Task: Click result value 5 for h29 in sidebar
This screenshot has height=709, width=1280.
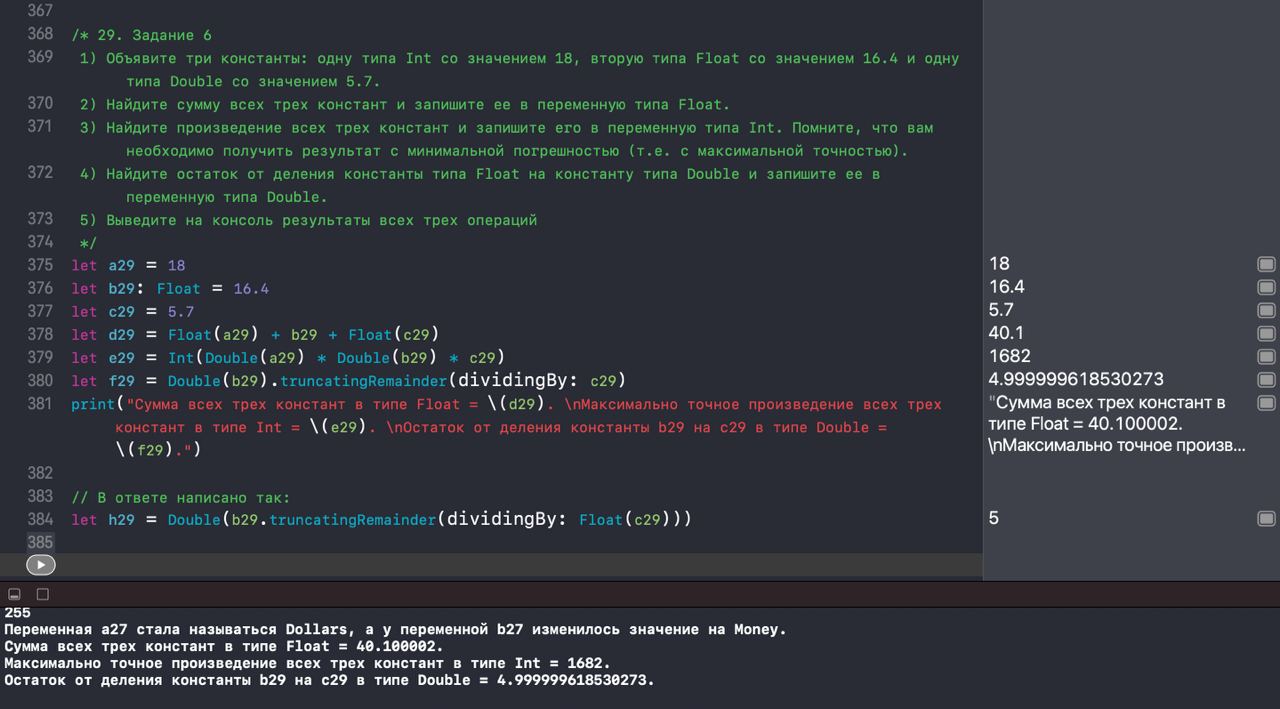Action: (994, 518)
